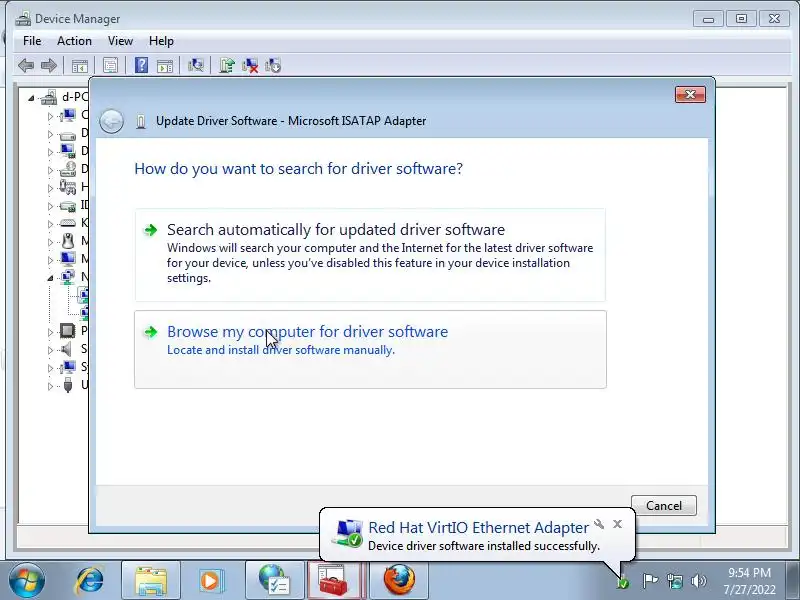
Task: Open the Action menu
Action: tap(74, 41)
